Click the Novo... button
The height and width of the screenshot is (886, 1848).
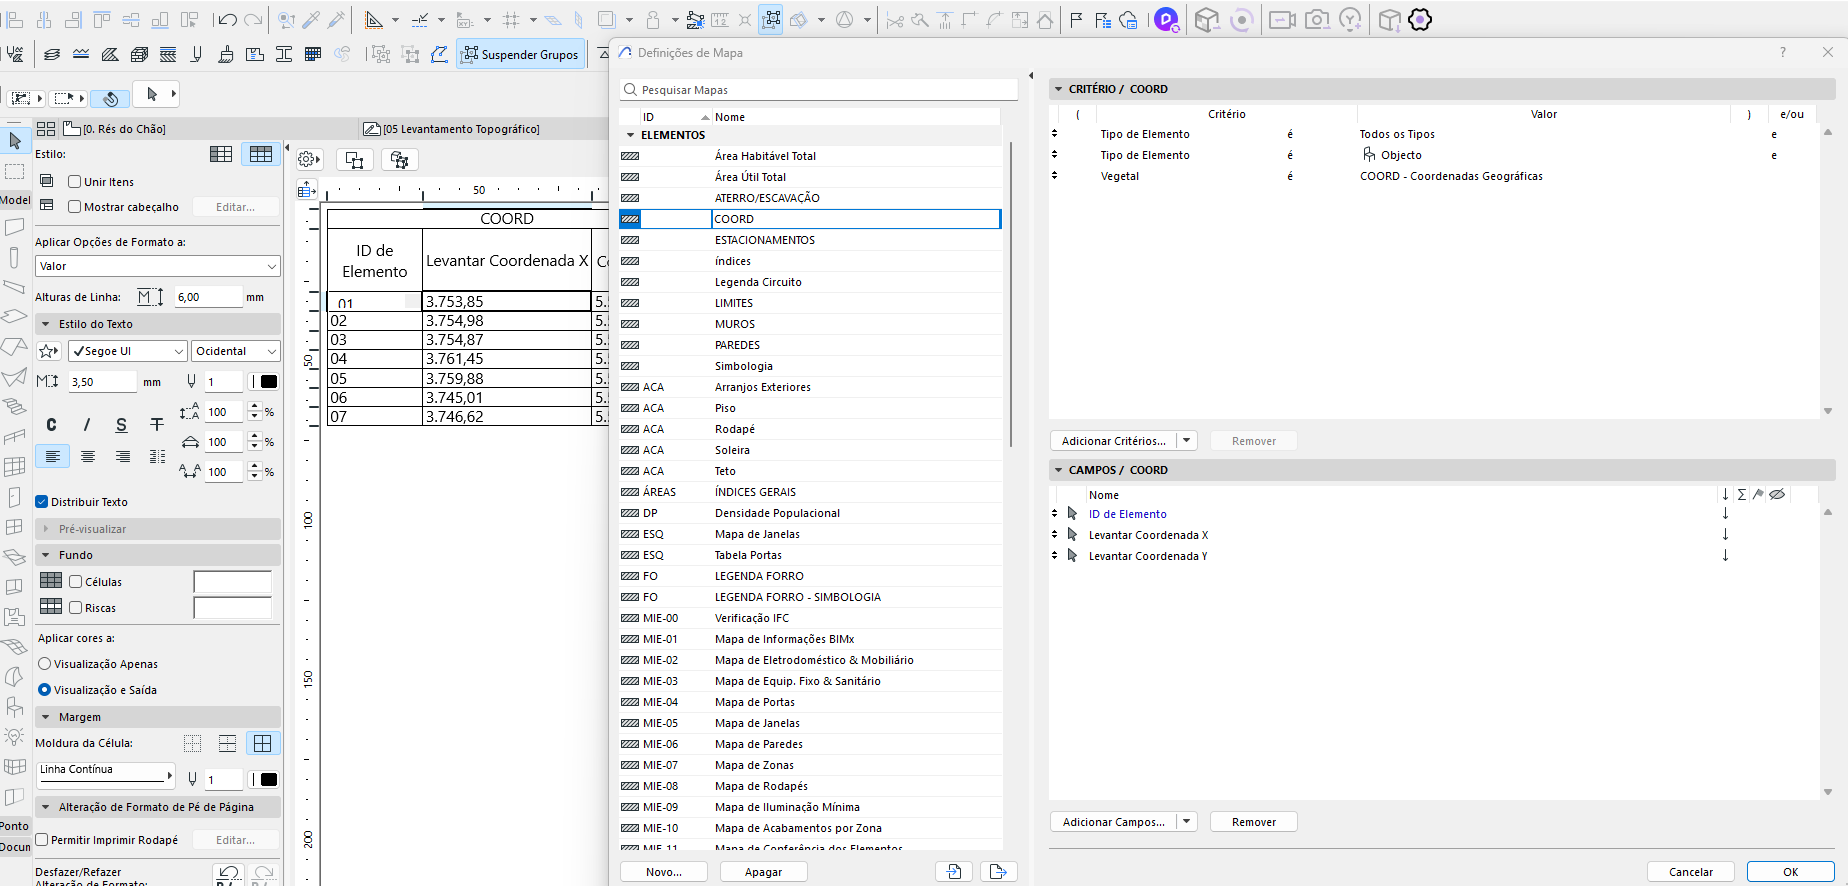664,872
